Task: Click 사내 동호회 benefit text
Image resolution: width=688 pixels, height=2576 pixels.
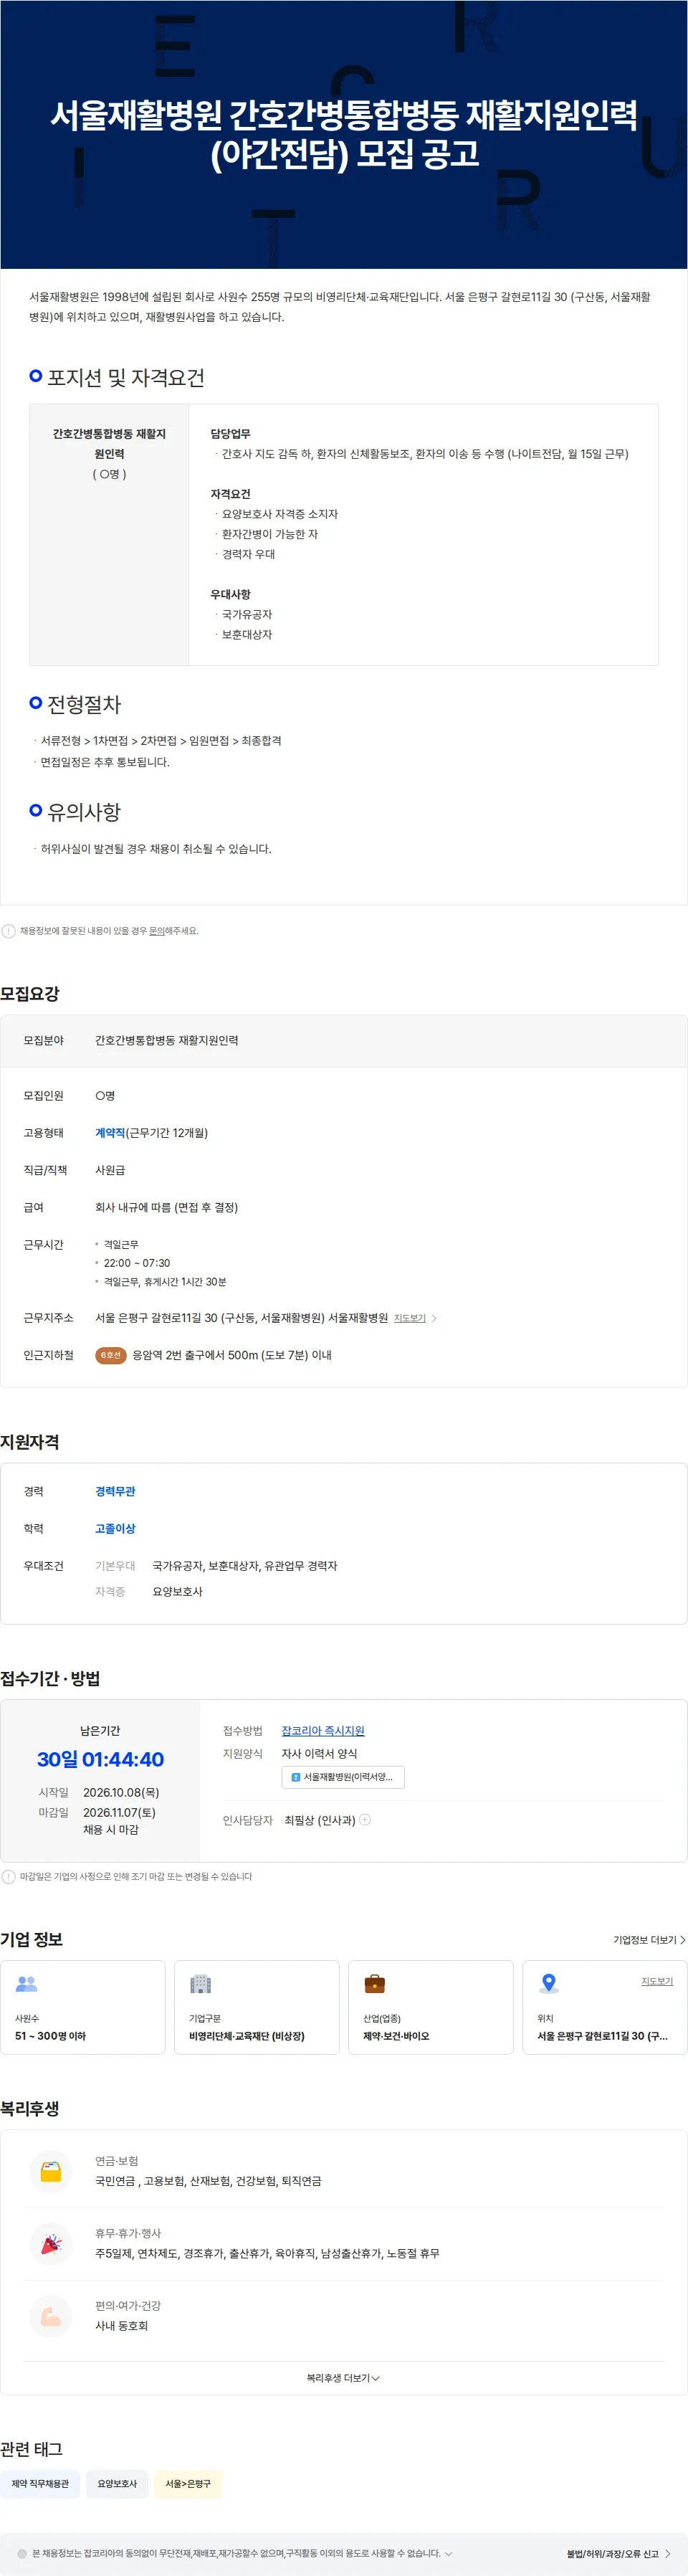Action: [x=121, y=2326]
